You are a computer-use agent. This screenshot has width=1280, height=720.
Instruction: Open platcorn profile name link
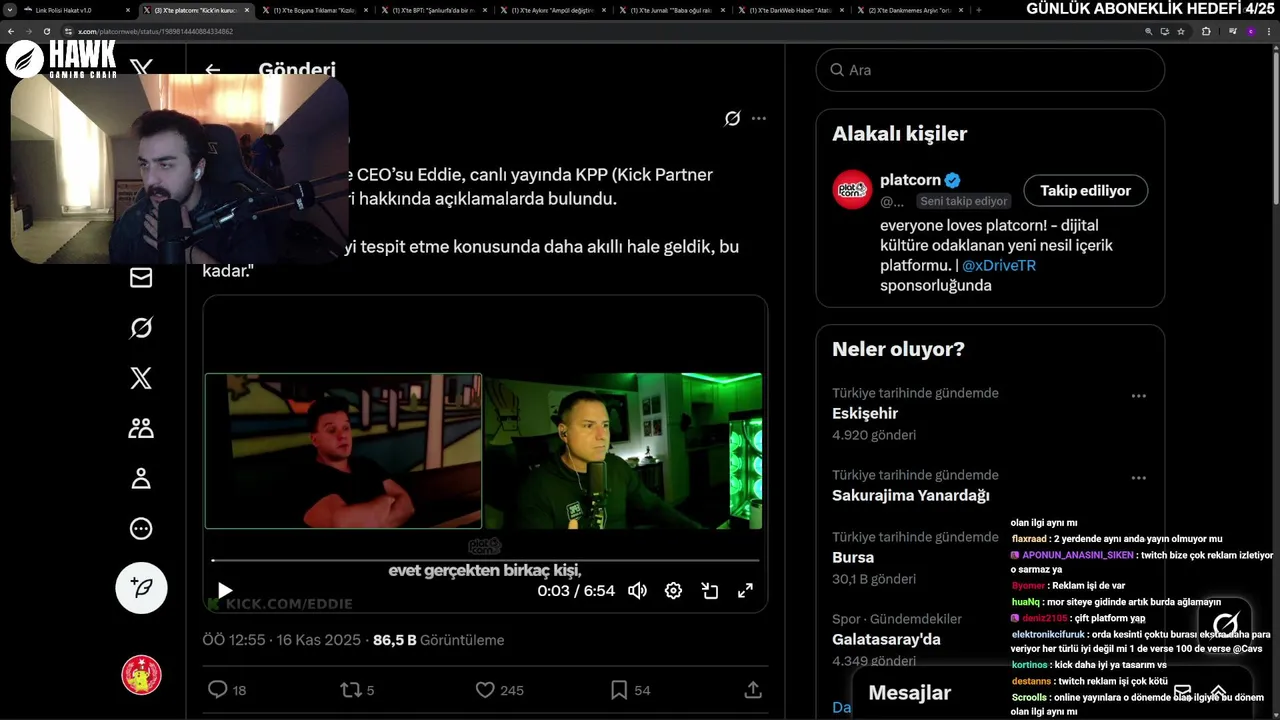pos(910,180)
